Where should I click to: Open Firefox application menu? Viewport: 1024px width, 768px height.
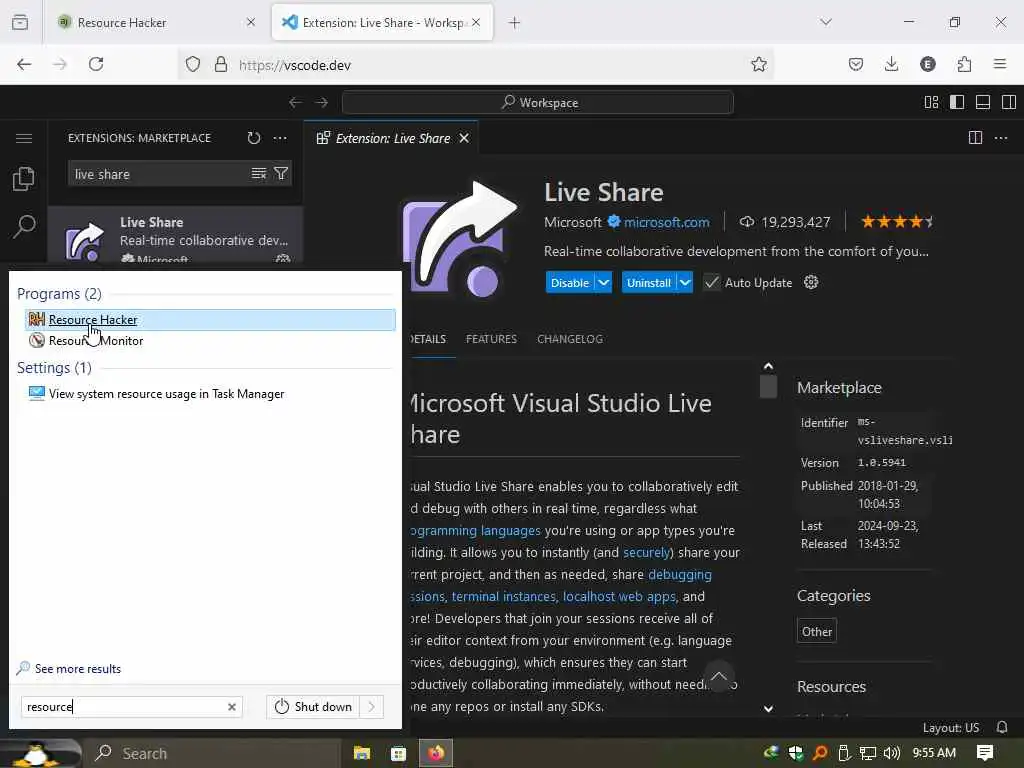(1000, 64)
